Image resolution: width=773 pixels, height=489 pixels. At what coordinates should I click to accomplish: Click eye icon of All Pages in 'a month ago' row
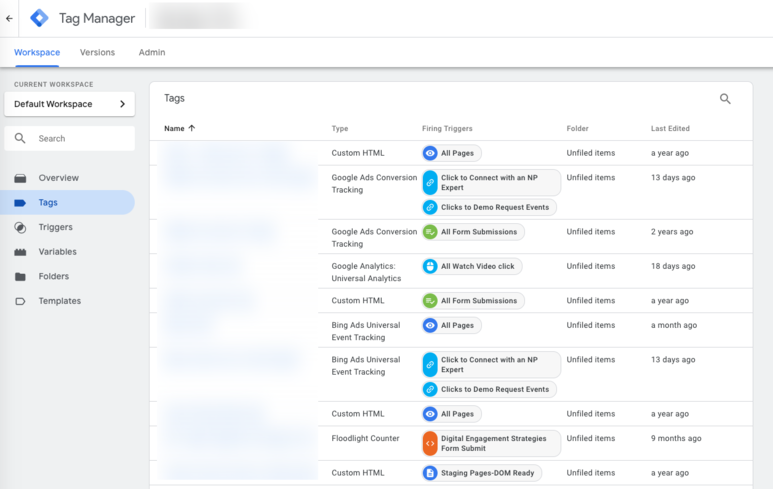point(430,325)
